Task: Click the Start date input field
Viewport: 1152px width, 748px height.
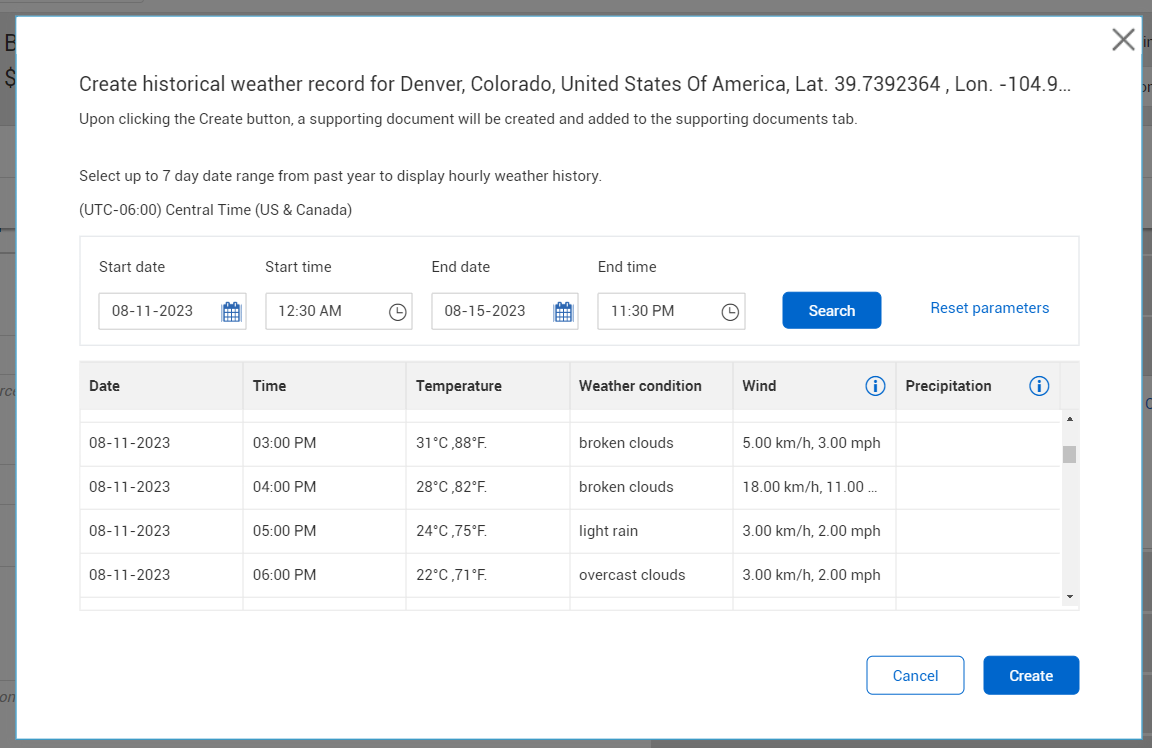Action: [158, 311]
